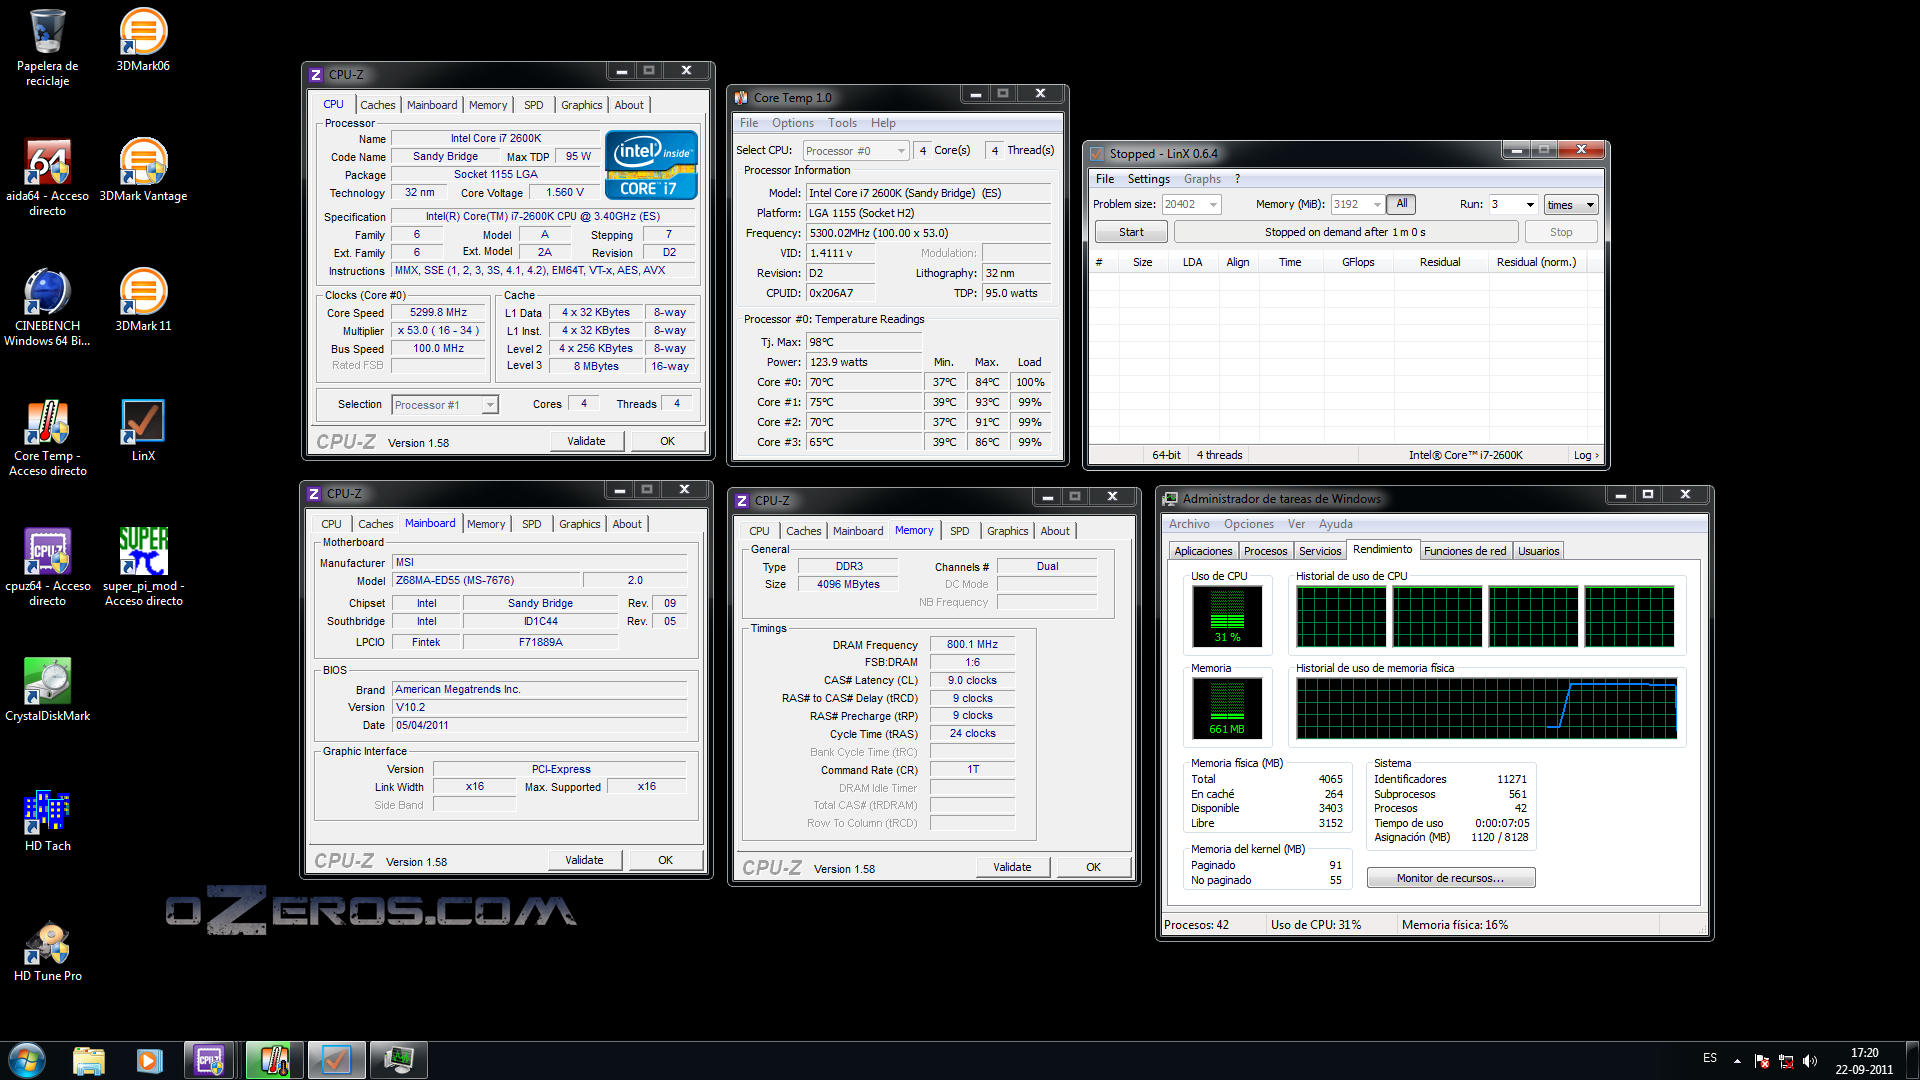Open the HD Tach desktop icon
The width and height of the screenshot is (1920, 1080).
click(47, 820)
